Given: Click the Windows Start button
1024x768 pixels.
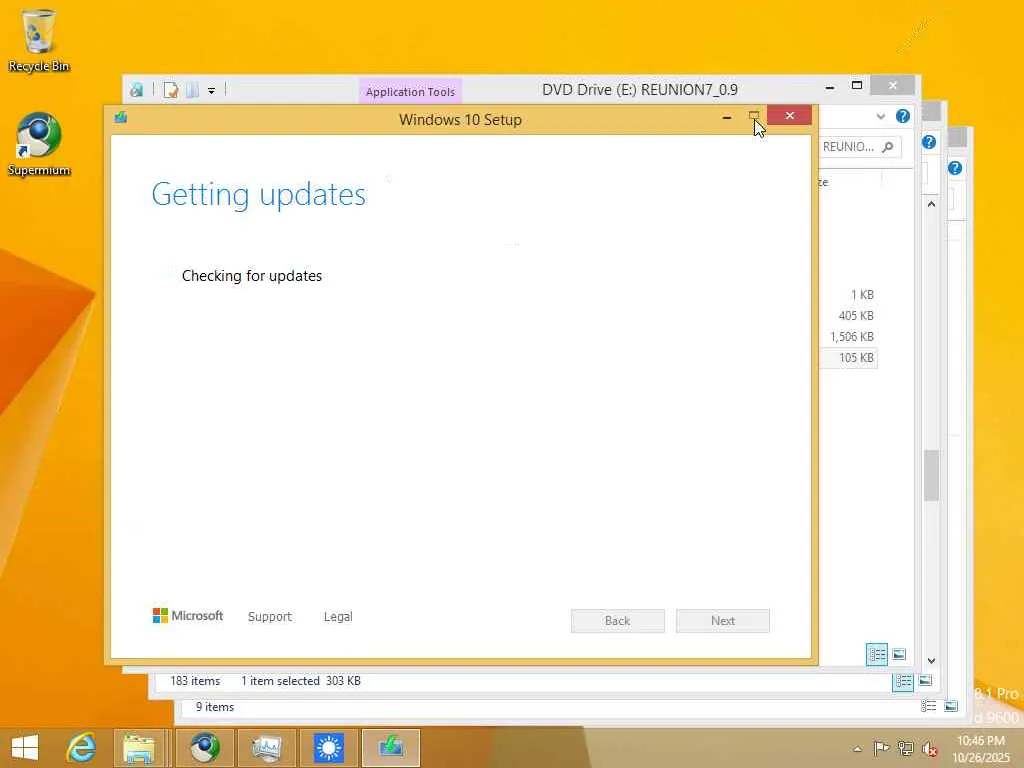Looking at the screenshot, I should click(x=25, y=748).
